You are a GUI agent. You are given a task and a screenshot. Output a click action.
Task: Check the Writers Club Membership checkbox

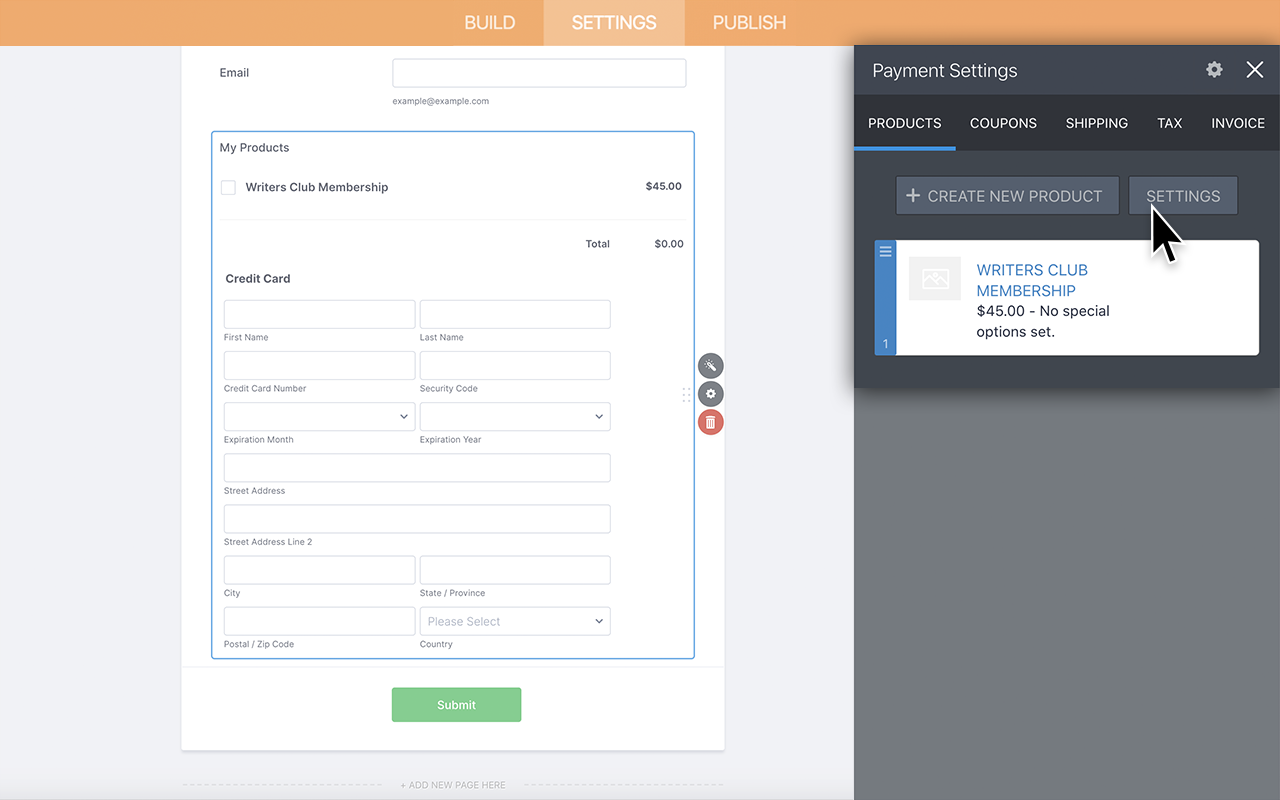coord(228,187)
